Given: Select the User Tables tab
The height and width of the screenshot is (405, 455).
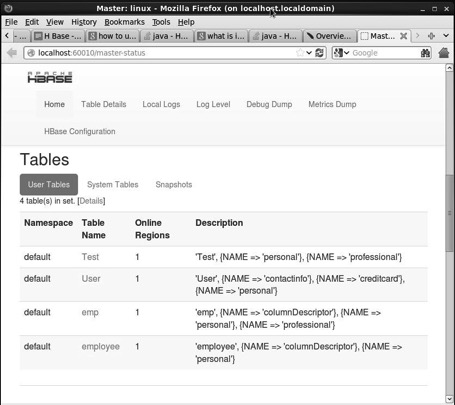Looking at the screenshot, I should pyautogui.click(x=49, y=184).
